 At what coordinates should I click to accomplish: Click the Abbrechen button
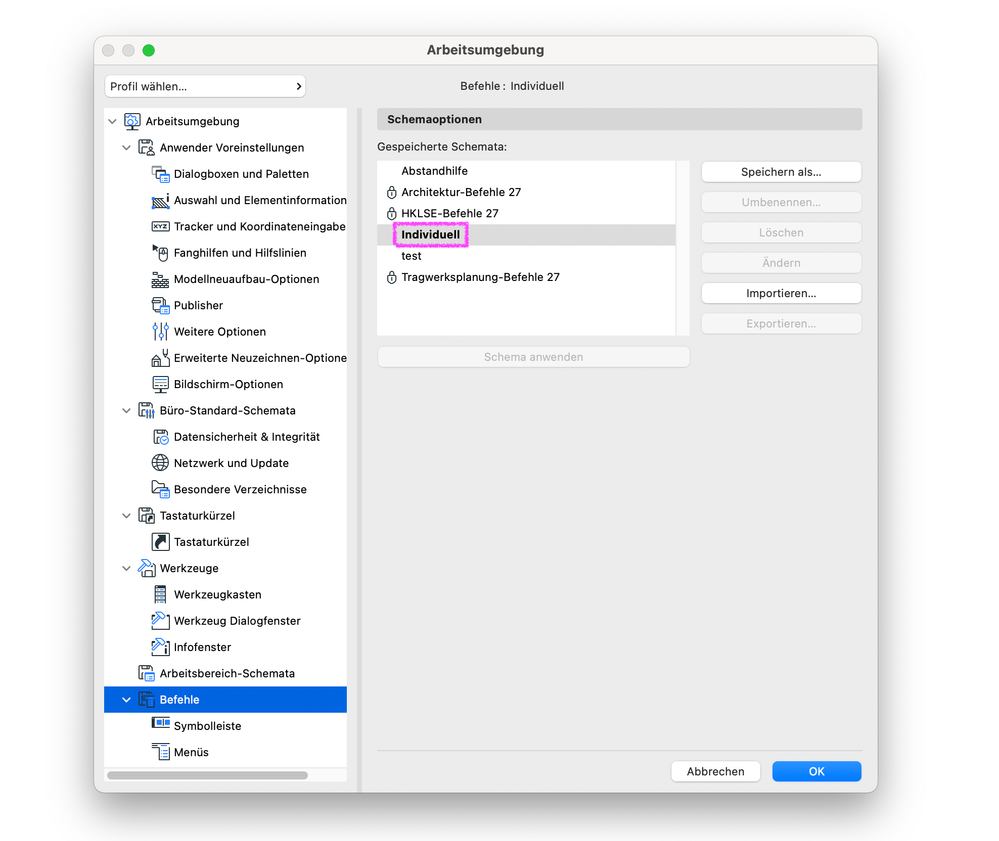click(715, 772)
